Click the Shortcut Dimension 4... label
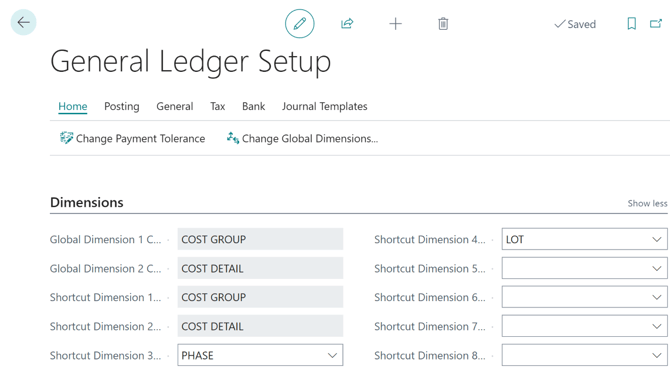670x373 pixels. pyautogui.click(x=430, y=239)
